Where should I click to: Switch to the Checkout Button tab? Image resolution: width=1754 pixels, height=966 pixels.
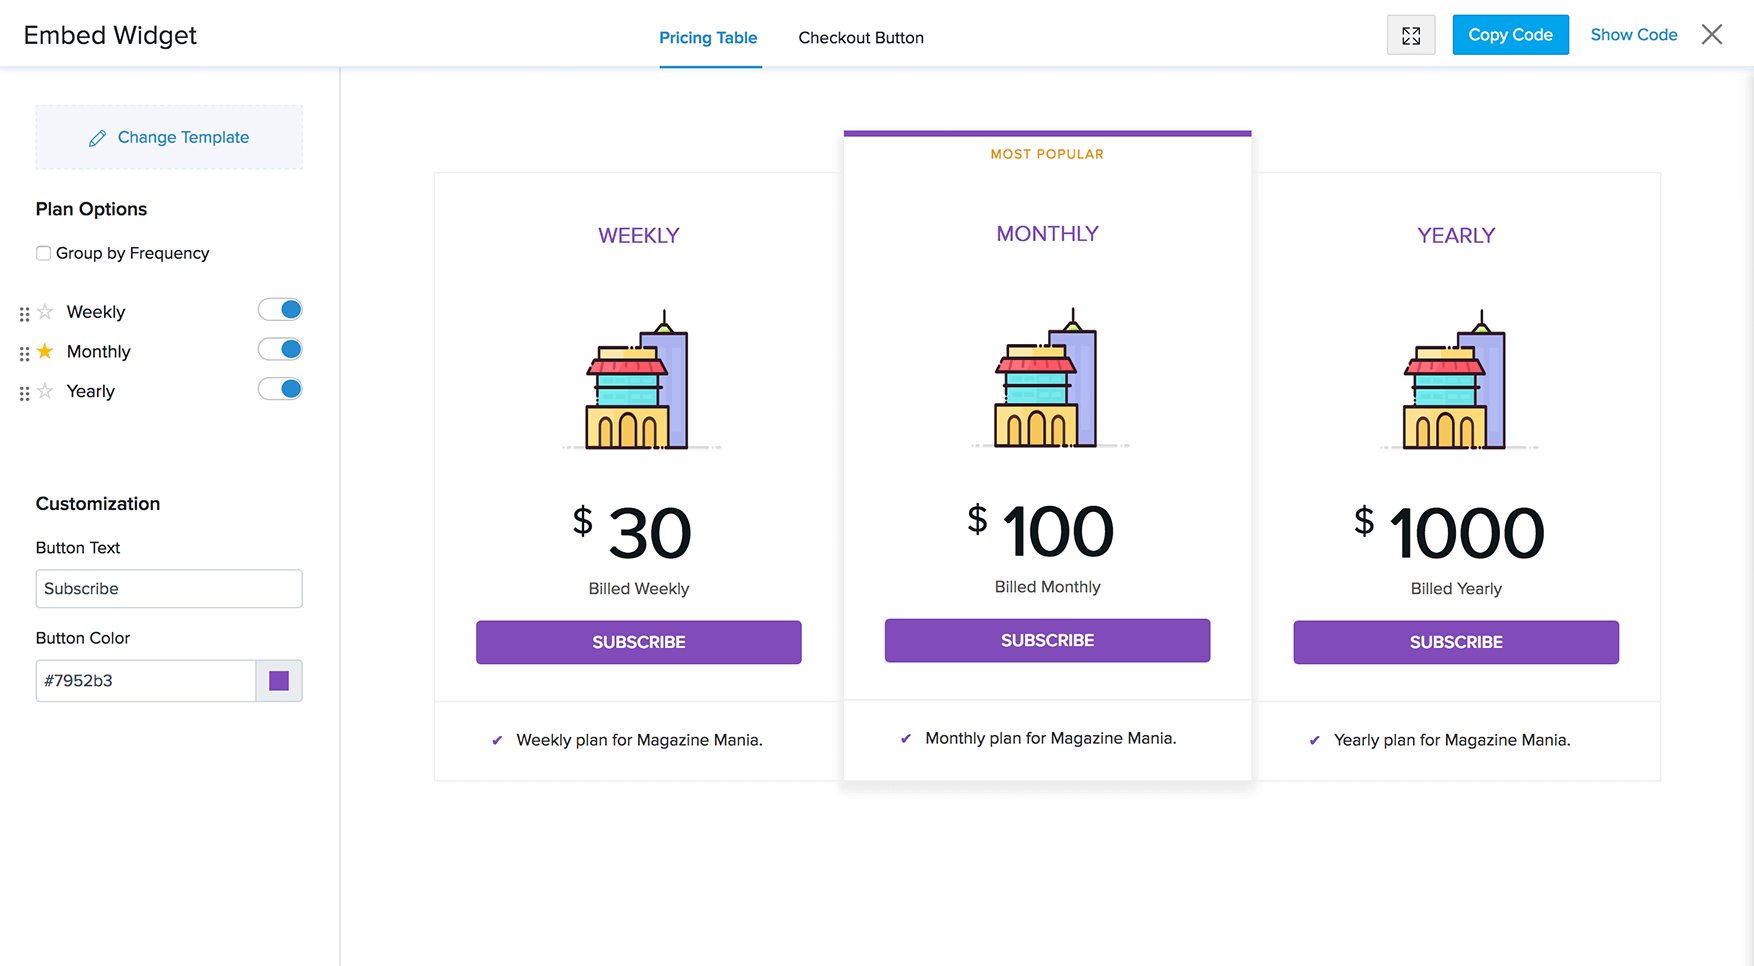pyautogui.click(x=860, y=37)
